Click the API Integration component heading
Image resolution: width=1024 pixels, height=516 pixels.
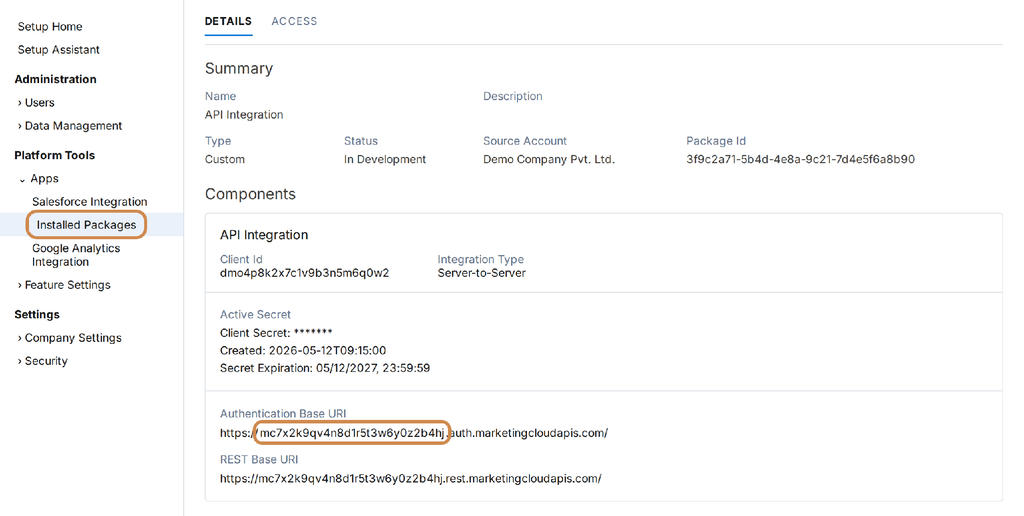264,235
